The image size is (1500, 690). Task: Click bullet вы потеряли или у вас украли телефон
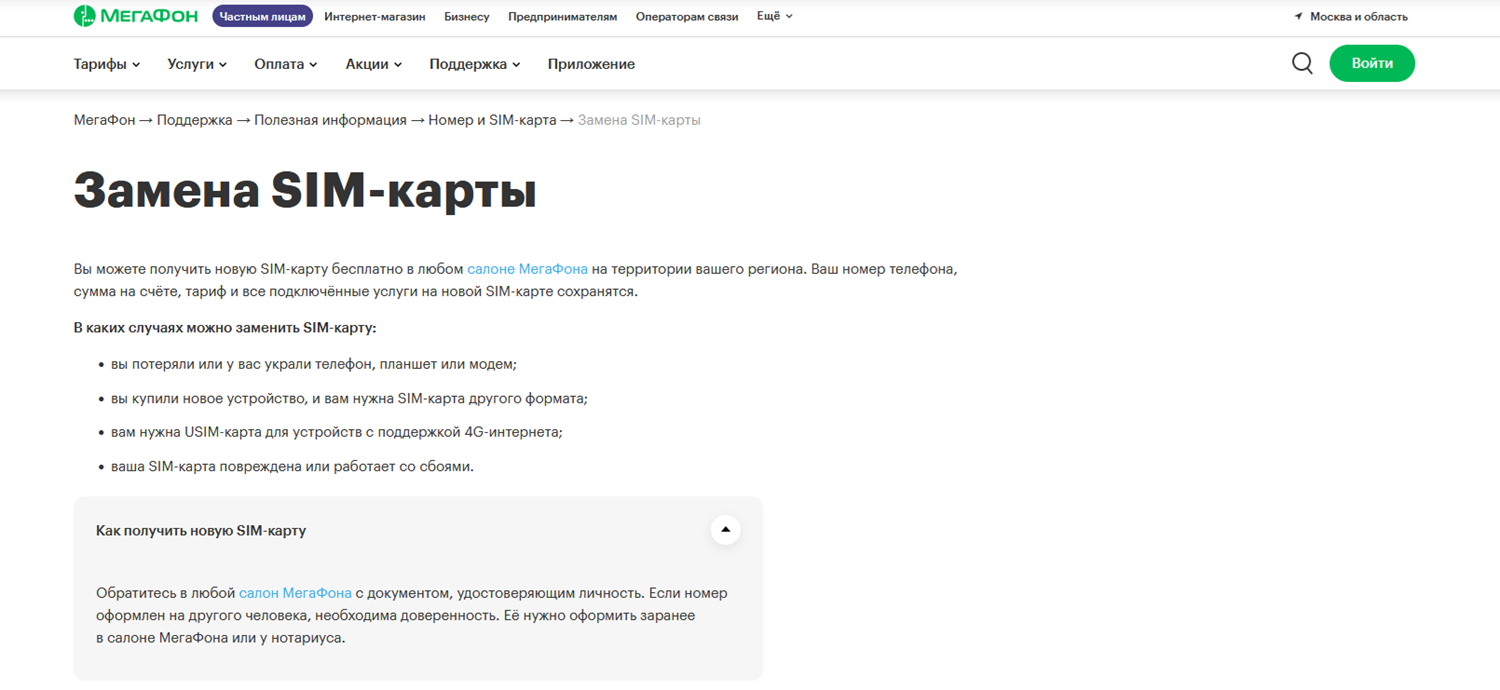point(314,364)
